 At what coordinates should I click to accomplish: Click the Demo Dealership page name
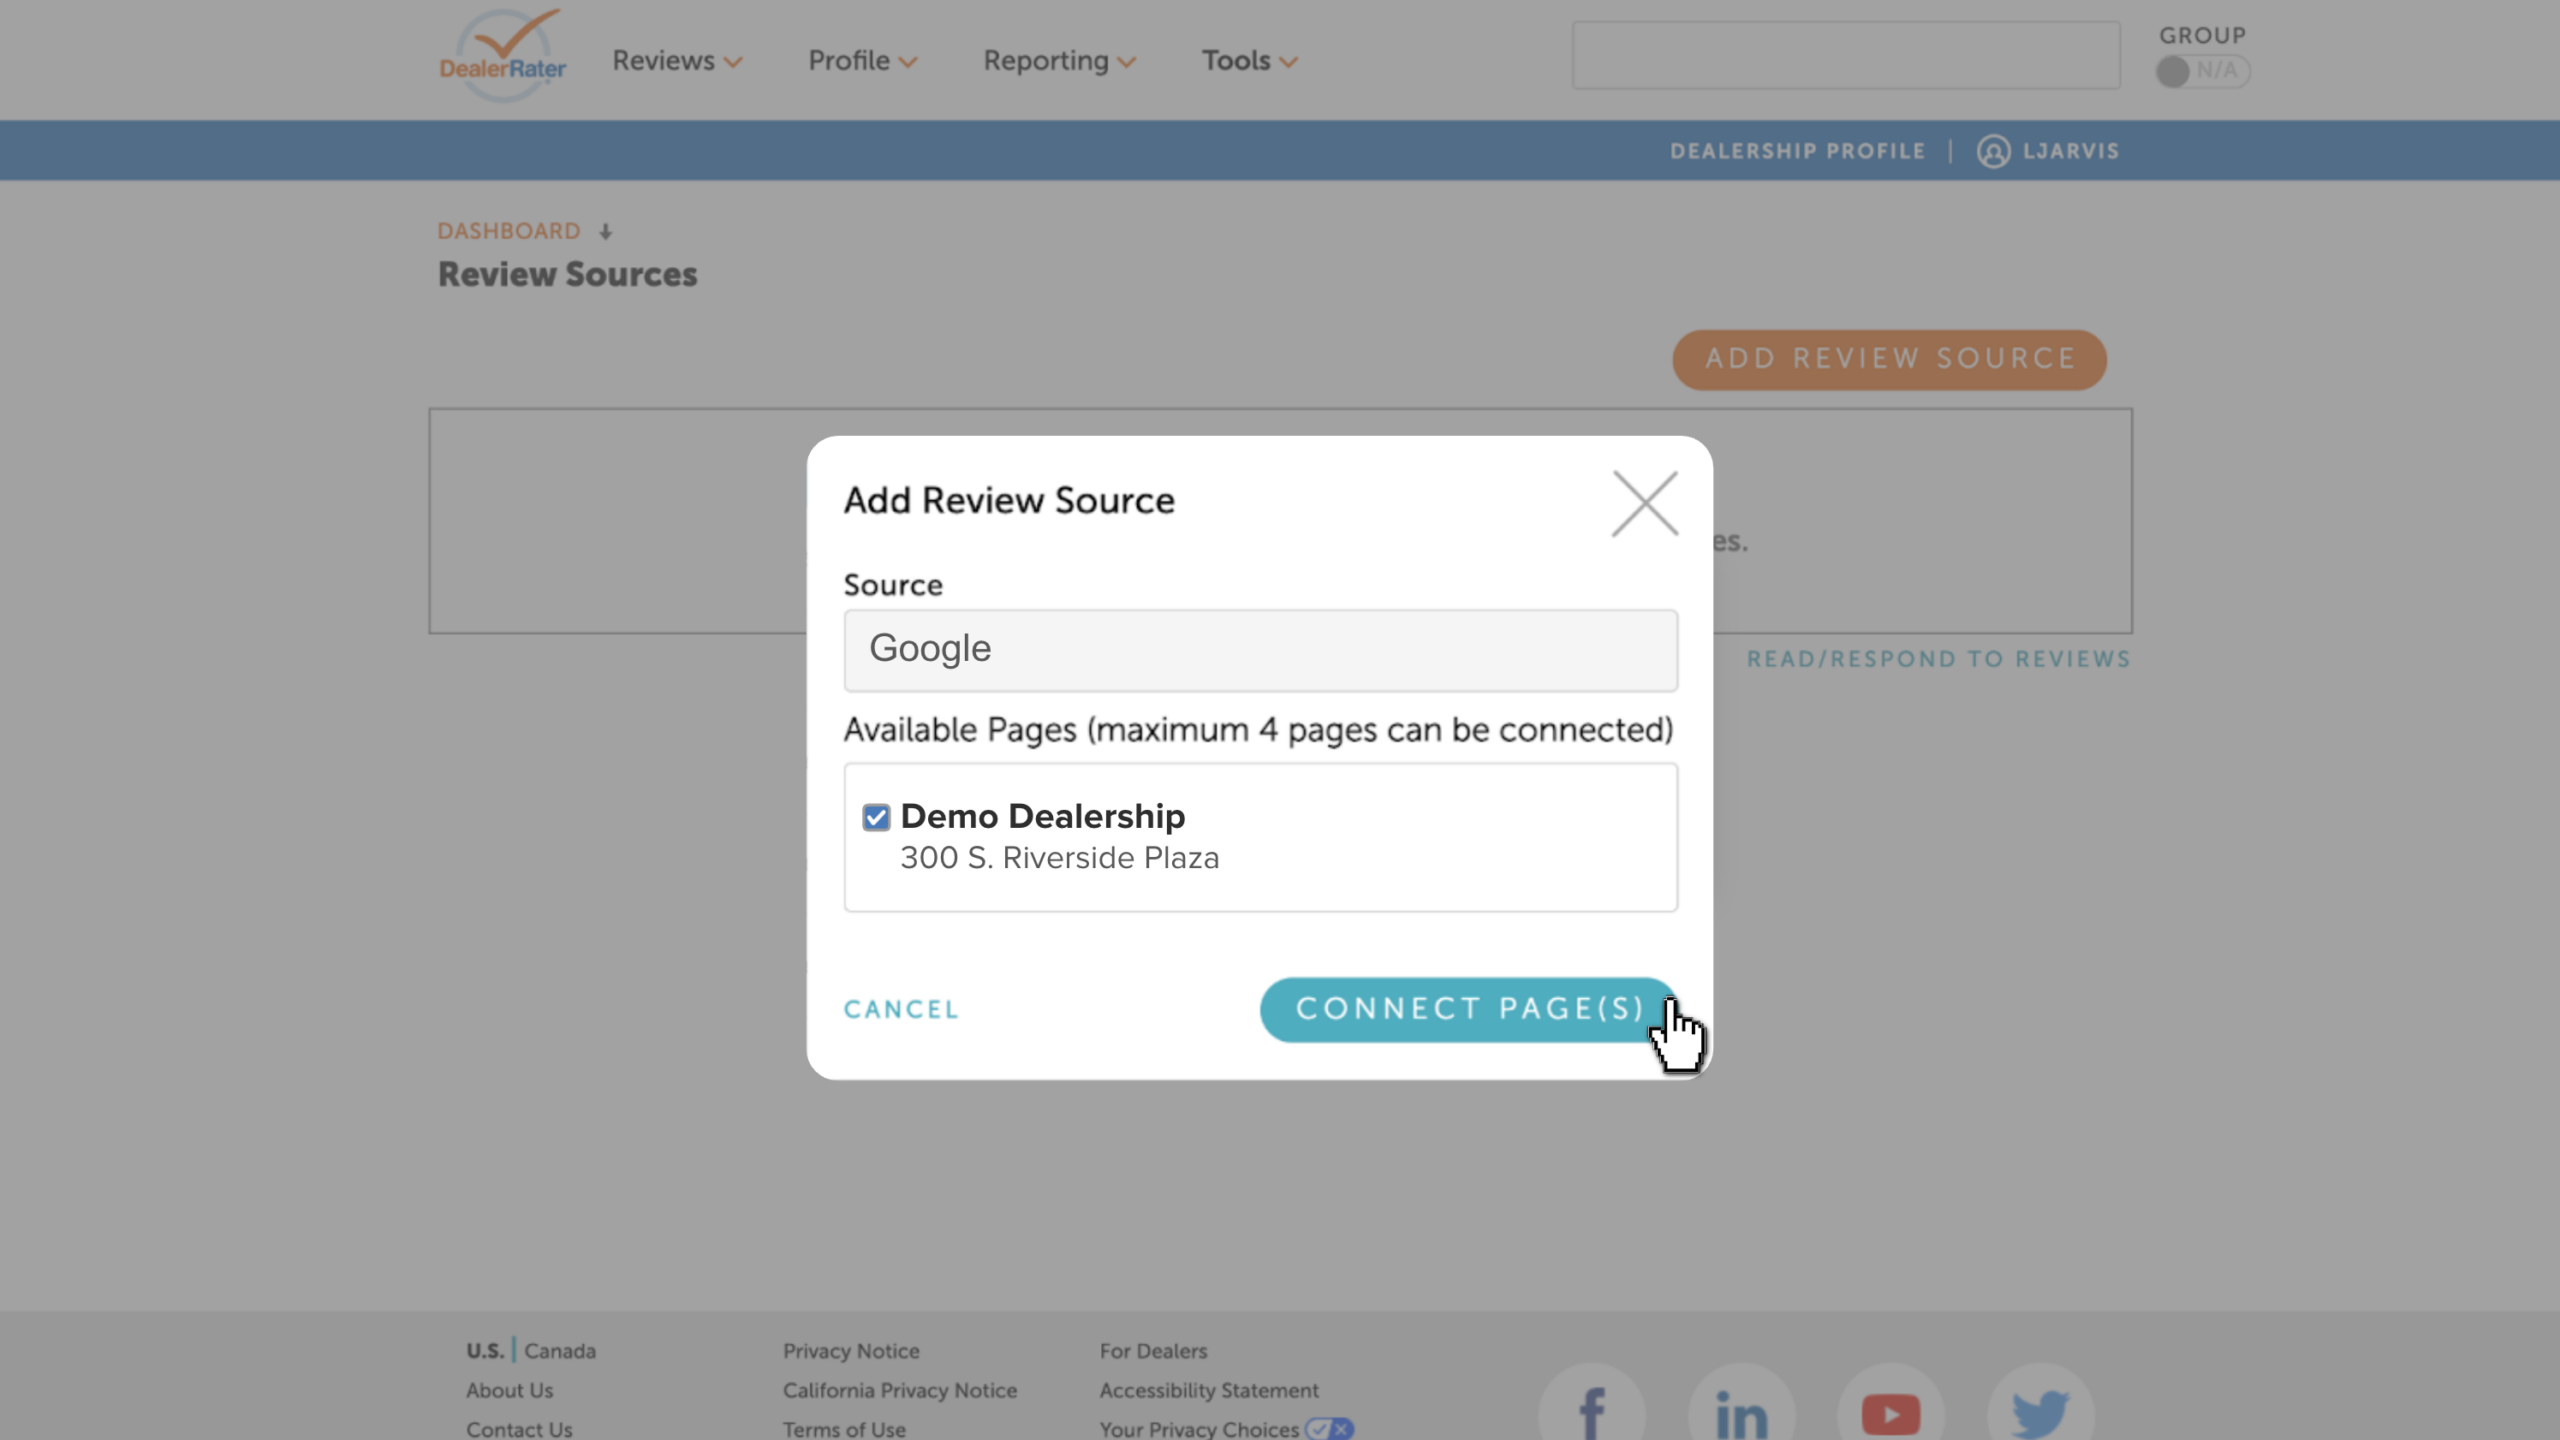coord(1043,816)
